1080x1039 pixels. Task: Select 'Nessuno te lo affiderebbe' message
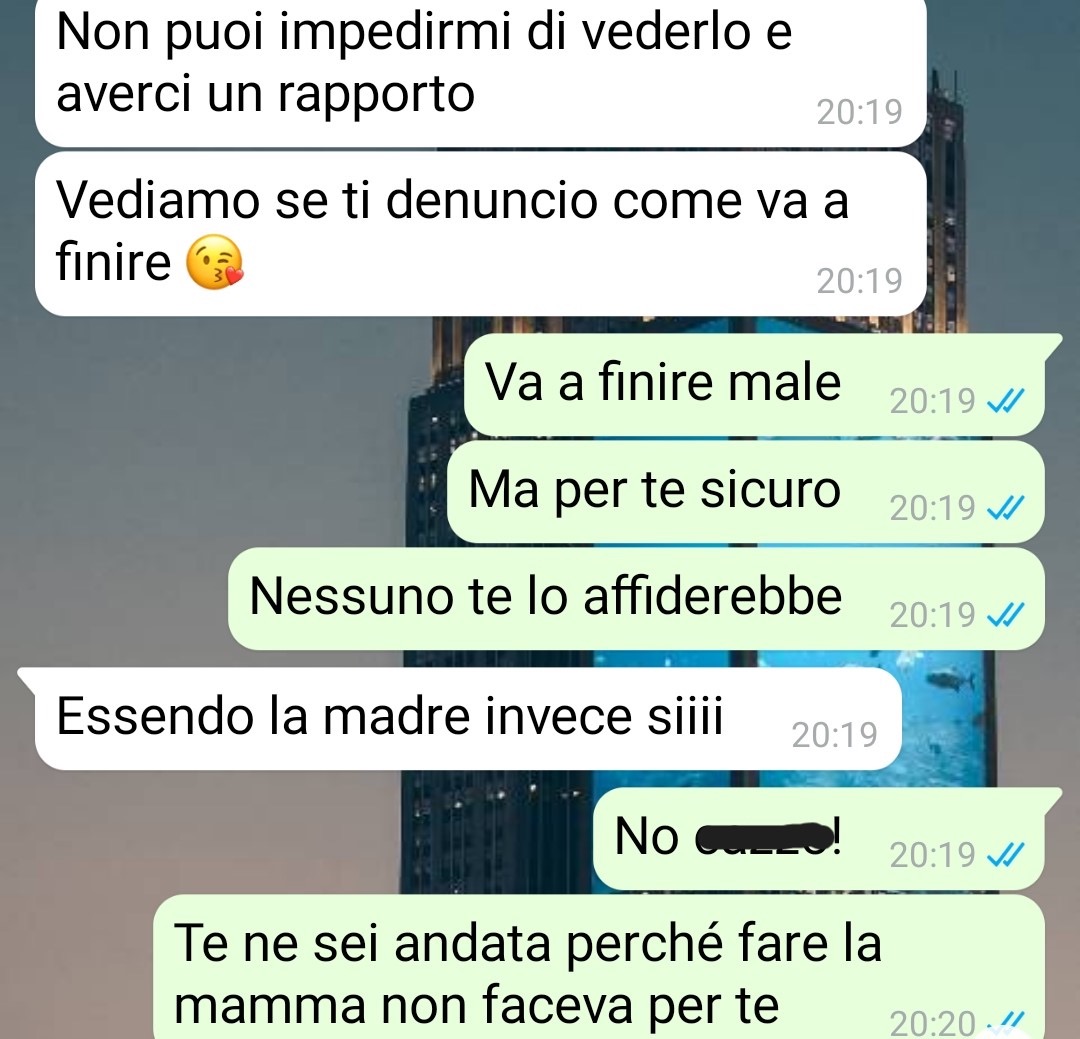click(x=636, y=598)
